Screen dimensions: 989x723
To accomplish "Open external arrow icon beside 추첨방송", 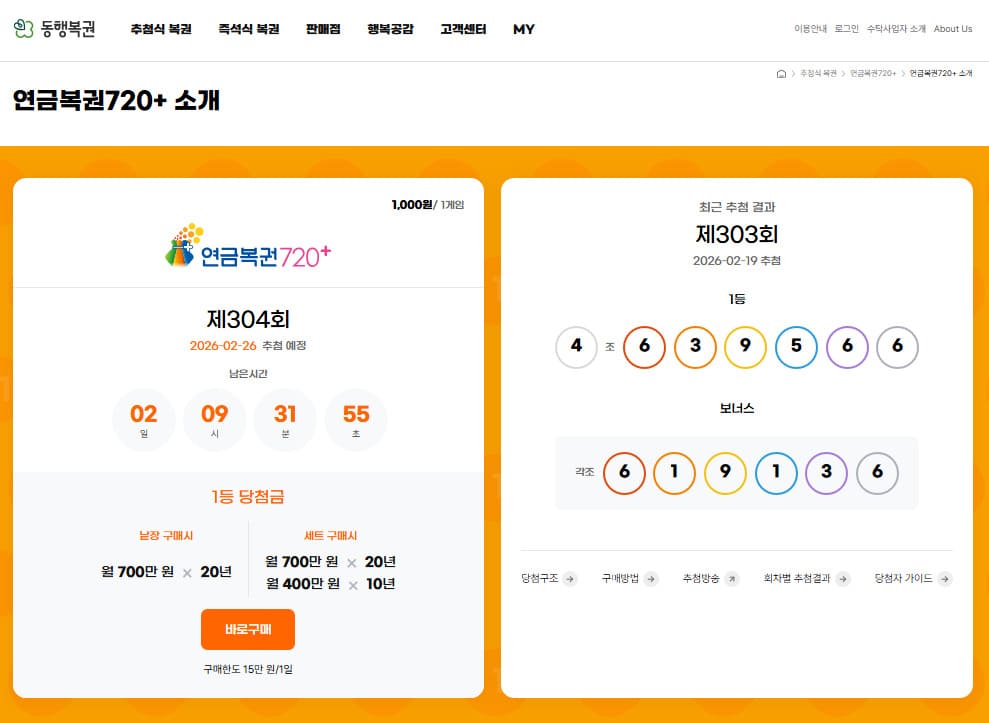I will 731,578.
